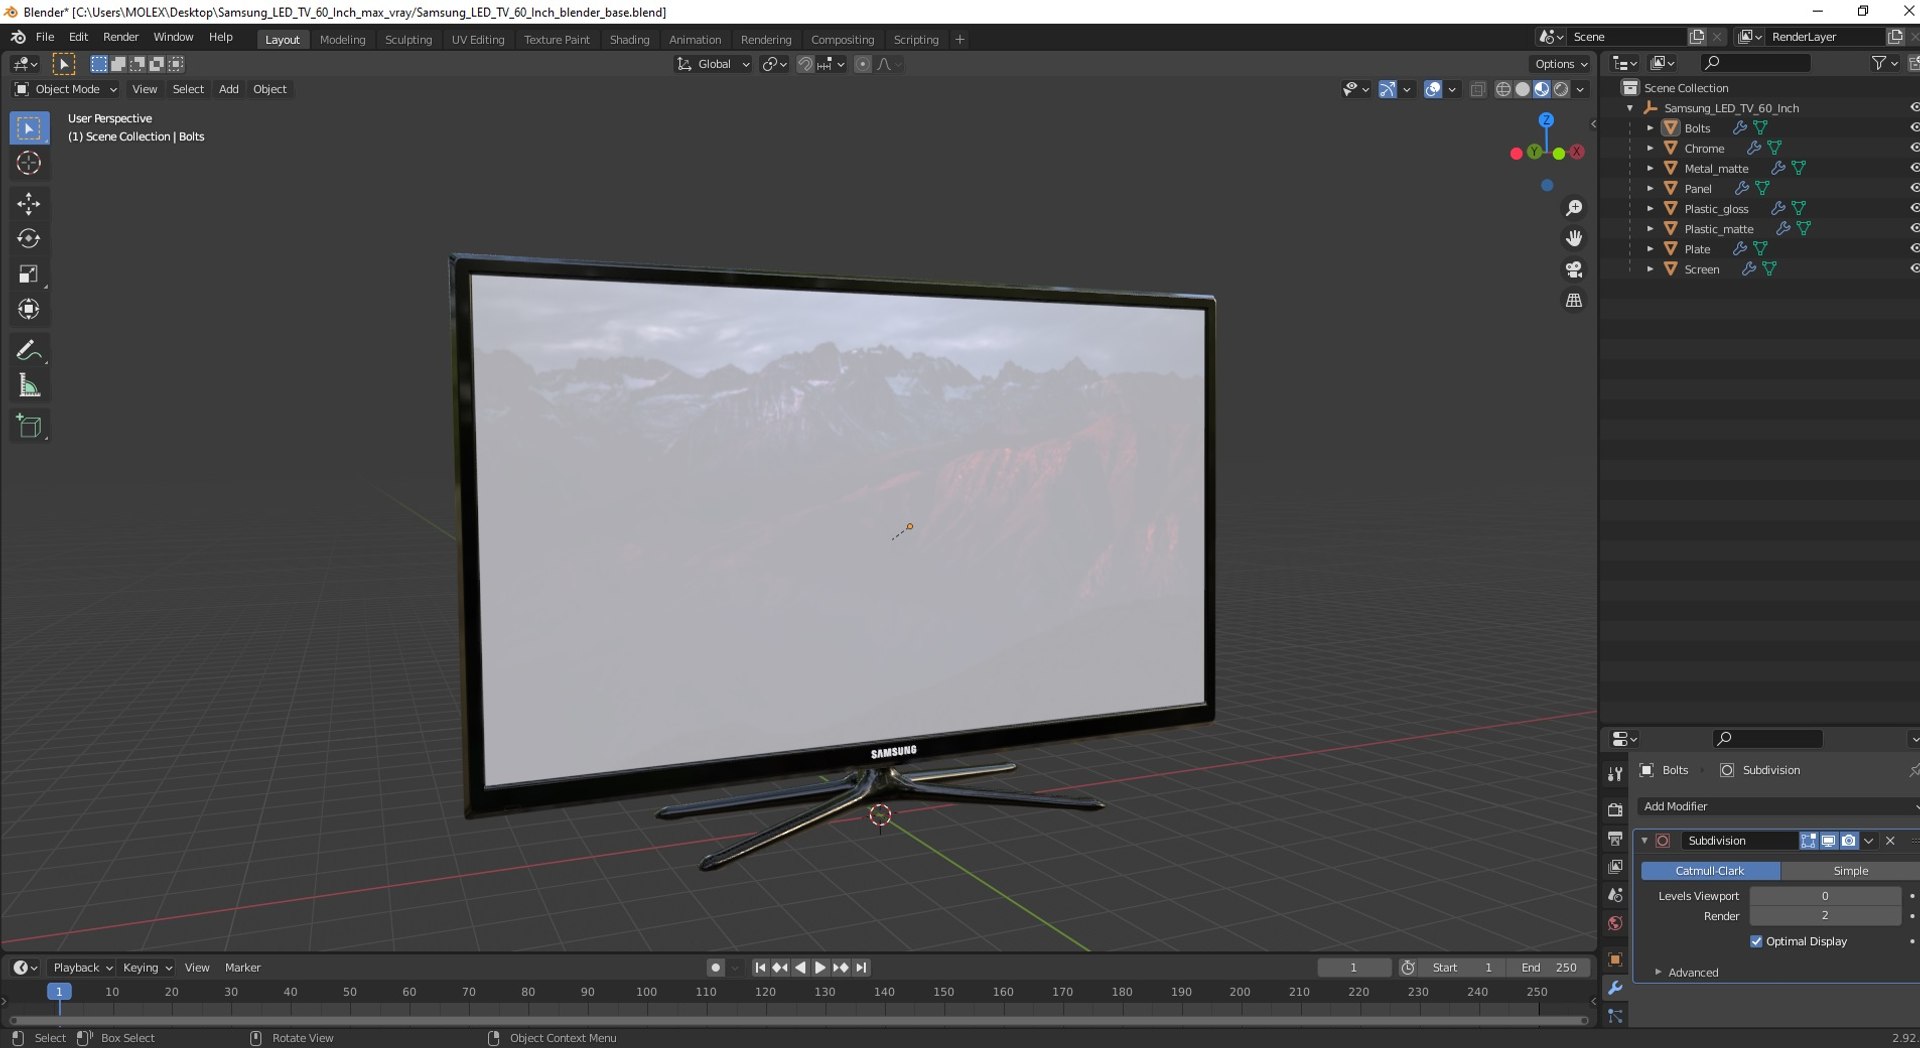The width and height of the screenshot is (1920, 1048).
Task: Toggle snapping magnet icon
Action: (805, 64)
